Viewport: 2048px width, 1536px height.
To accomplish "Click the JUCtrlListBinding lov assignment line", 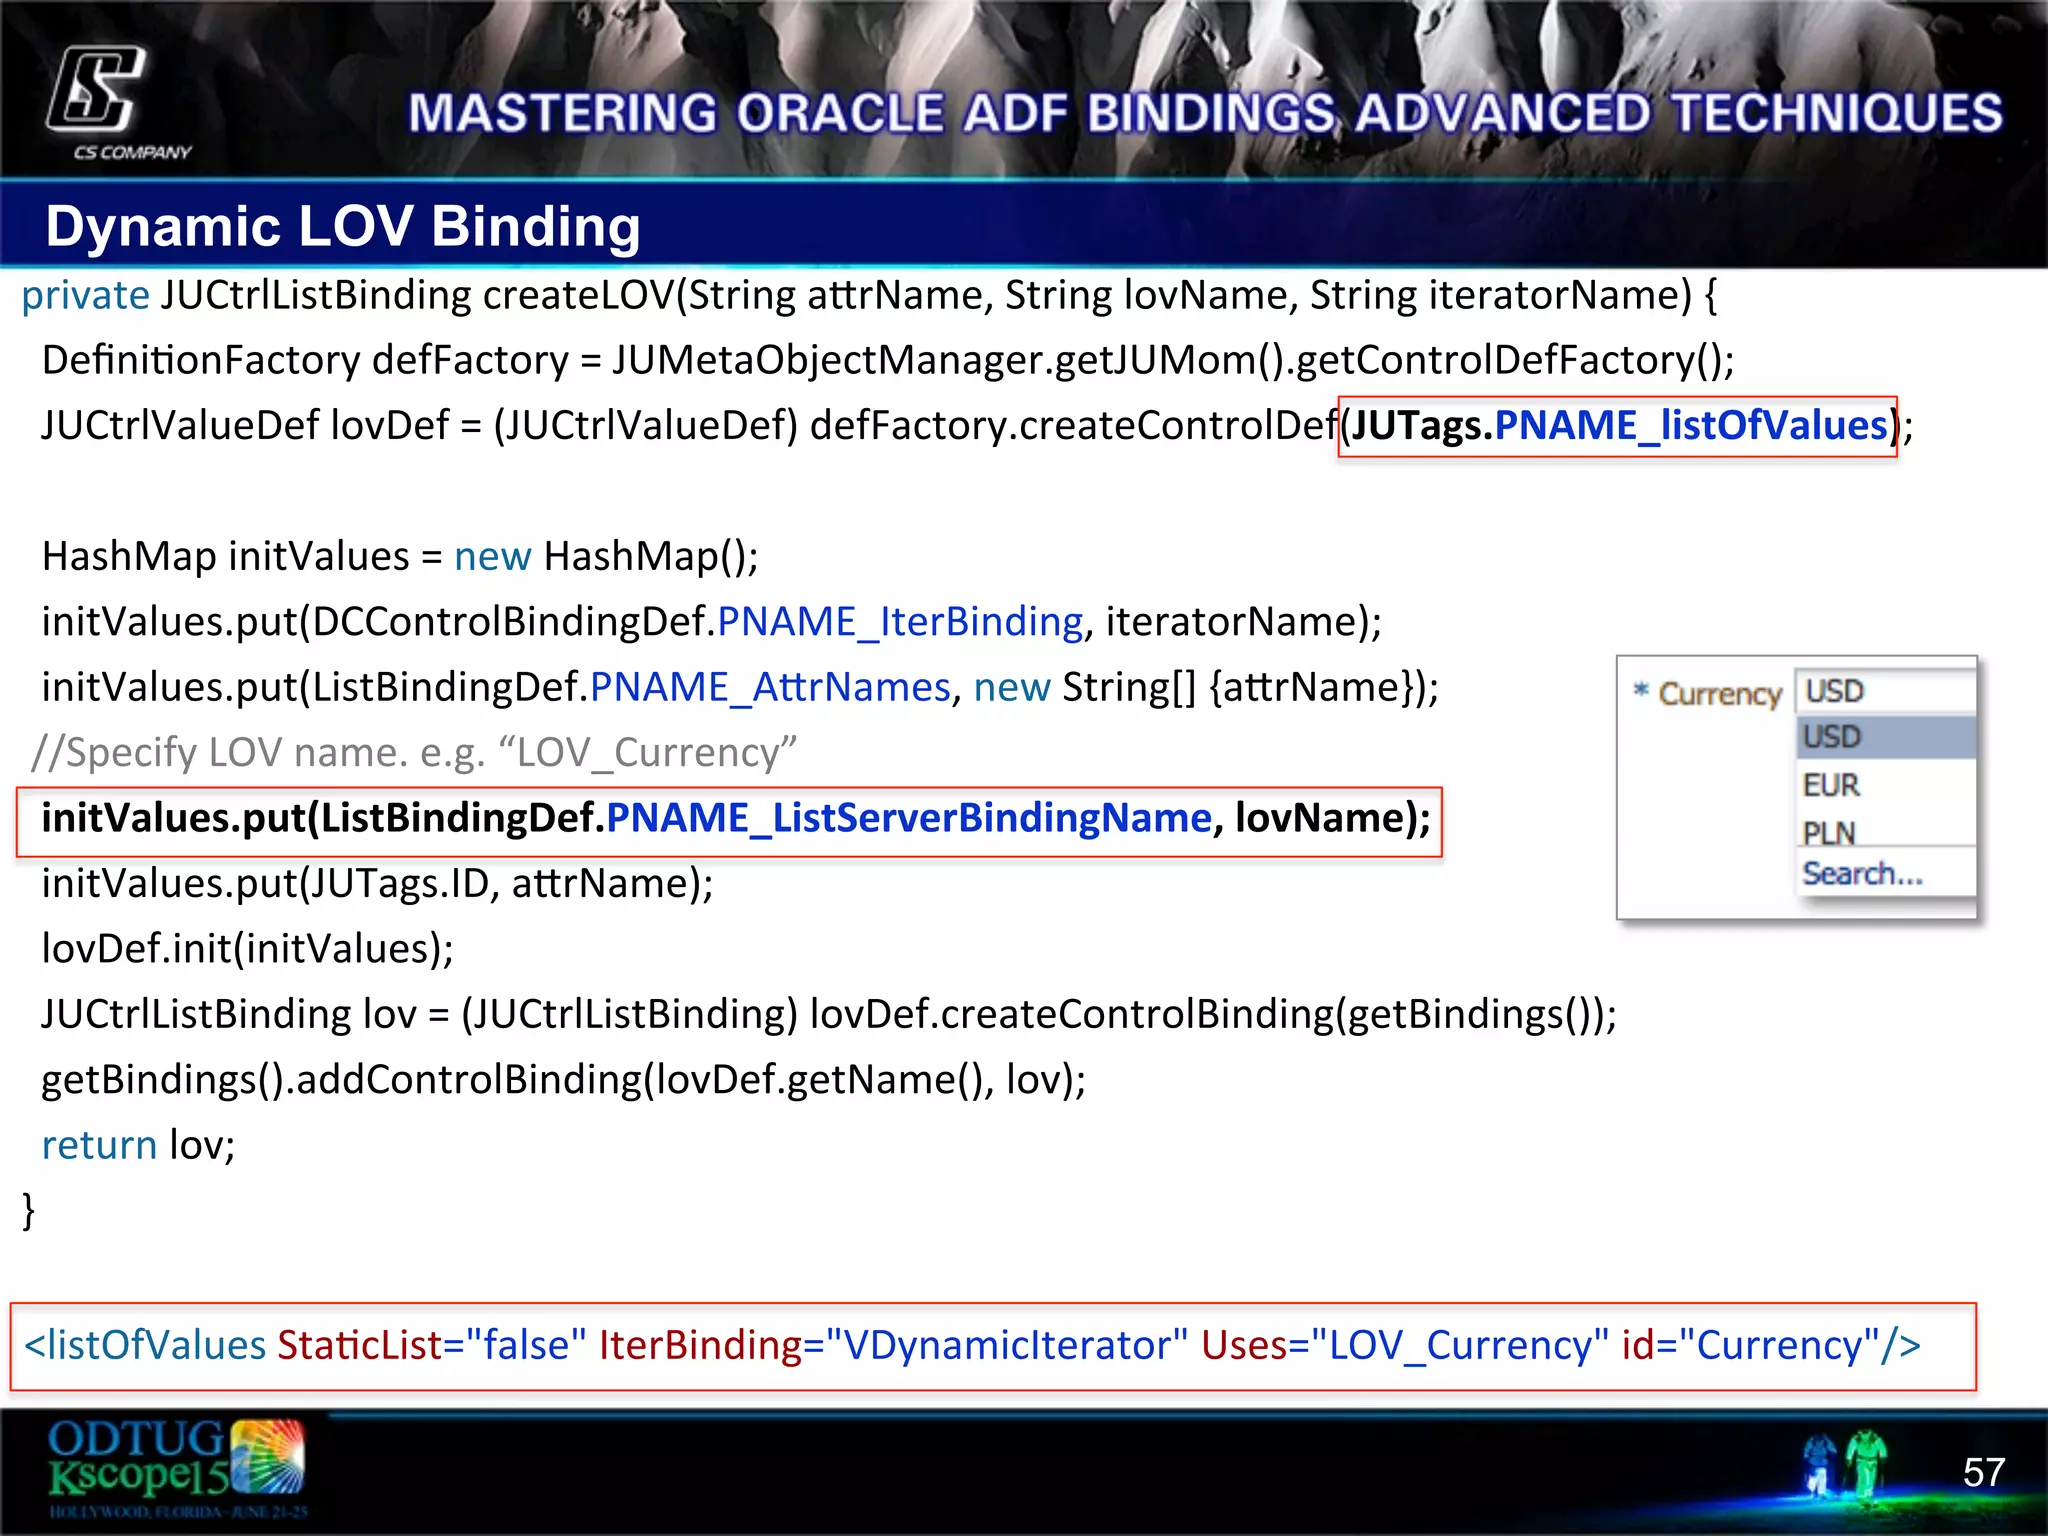I will click(x=828, y=1015).
